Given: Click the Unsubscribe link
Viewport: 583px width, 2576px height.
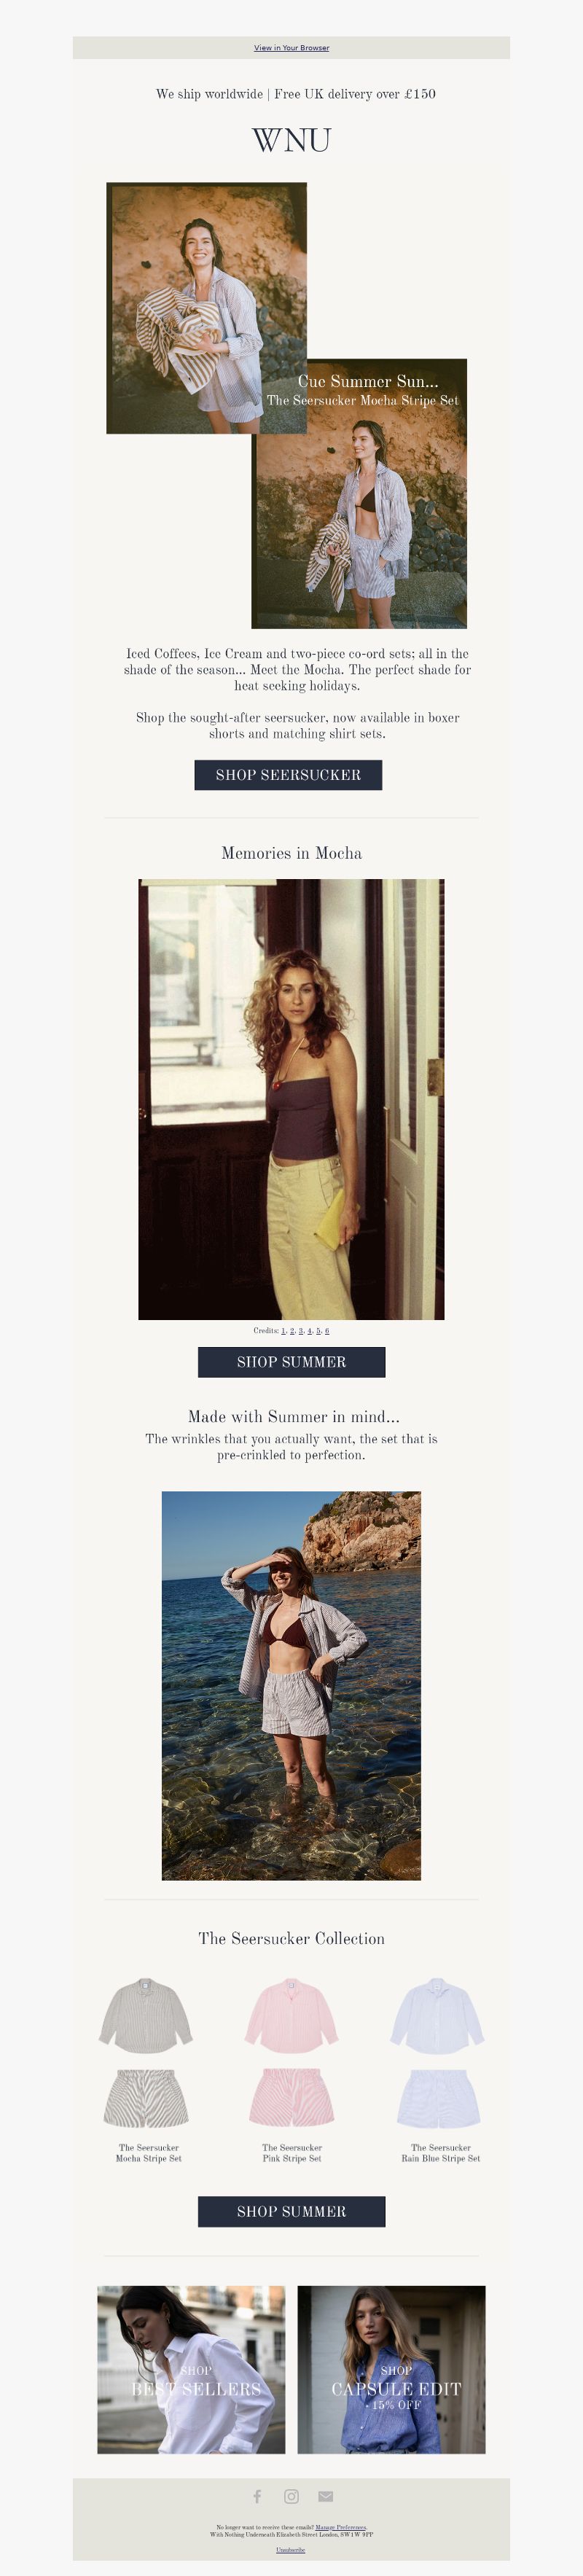Looking at the screenshot, I should [291, 2549].
